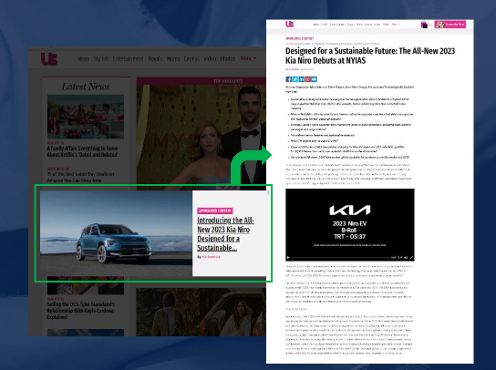
Task: Click the Kia logo inside the video frame
Action: point(350,210)
